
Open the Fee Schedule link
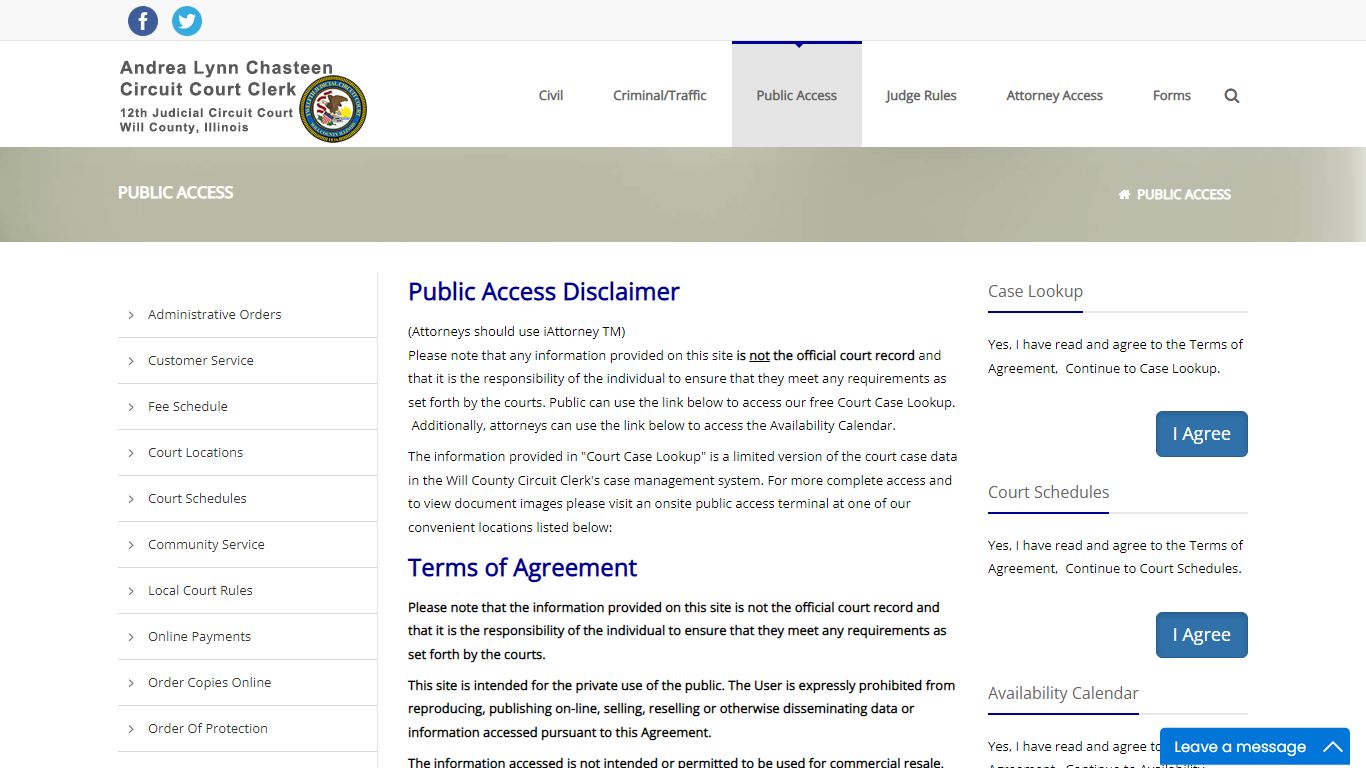click(x=188, y=406)
